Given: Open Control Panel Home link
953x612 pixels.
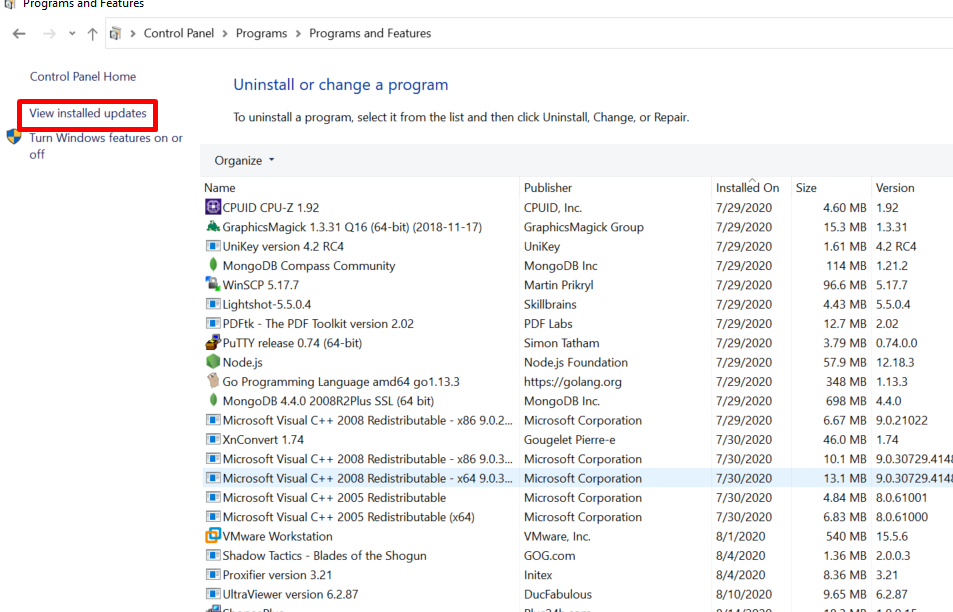Looking at the screenshot, I should [x=83, y=77].
